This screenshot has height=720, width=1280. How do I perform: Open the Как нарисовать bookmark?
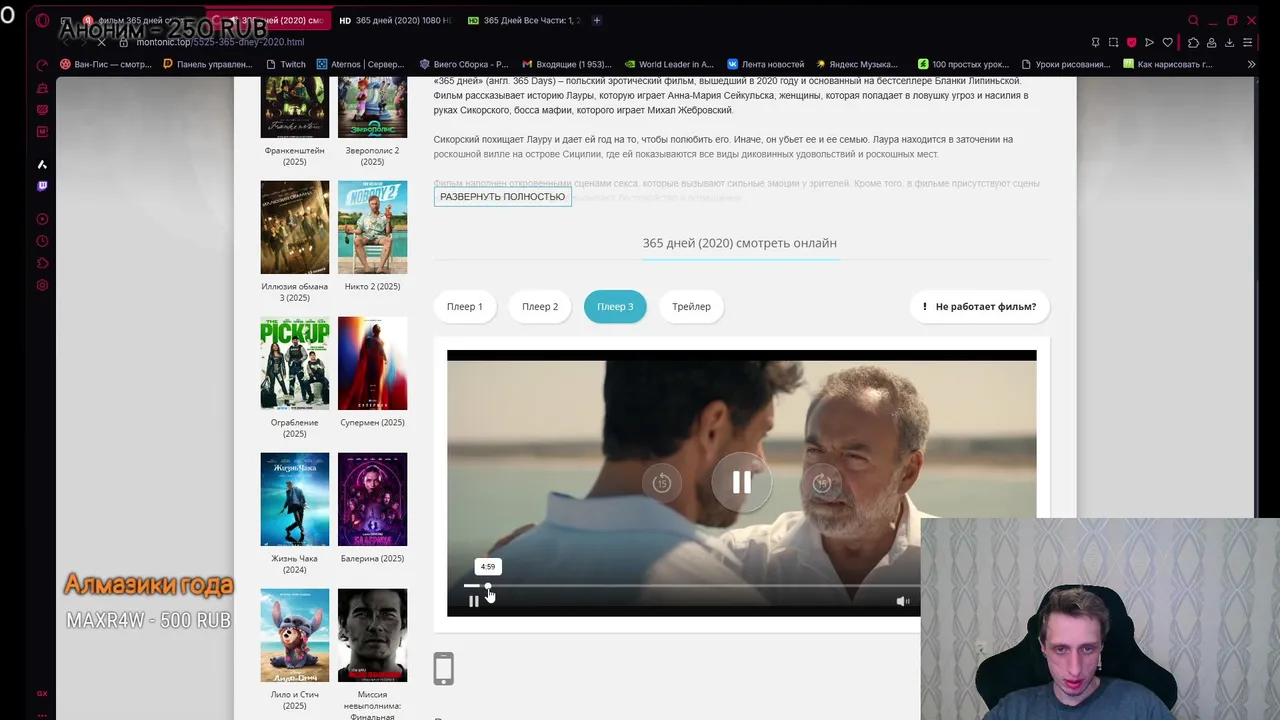pyautogui.click(x=1168, y=64)
